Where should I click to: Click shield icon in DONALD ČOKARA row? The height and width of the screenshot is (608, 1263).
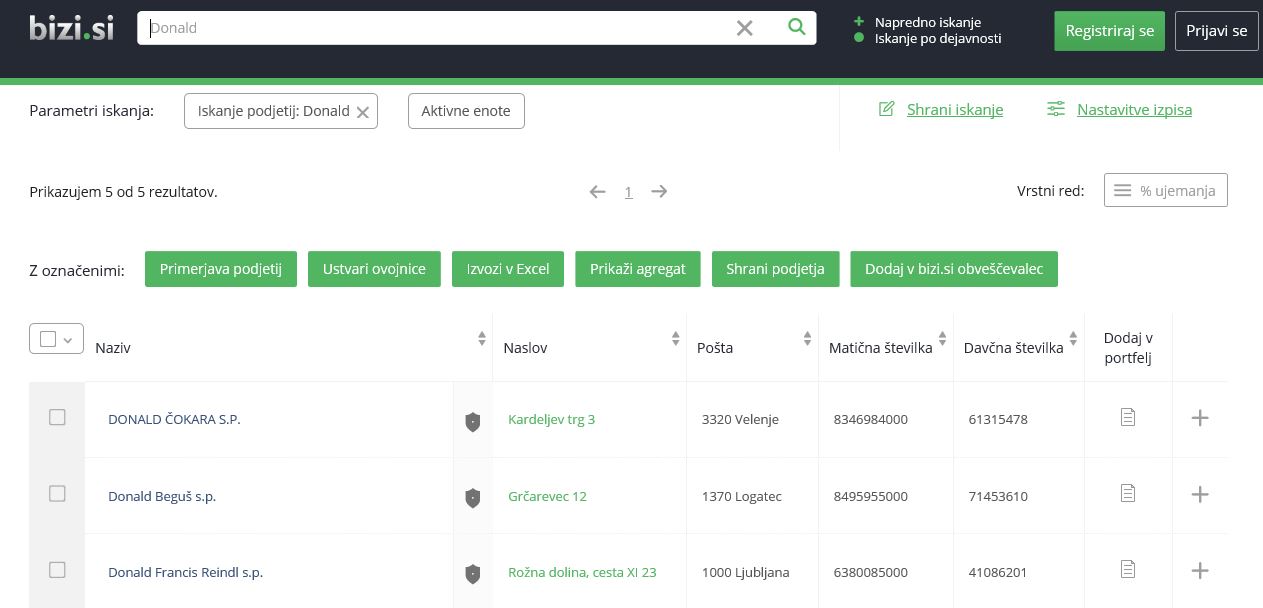pos(473,421)
